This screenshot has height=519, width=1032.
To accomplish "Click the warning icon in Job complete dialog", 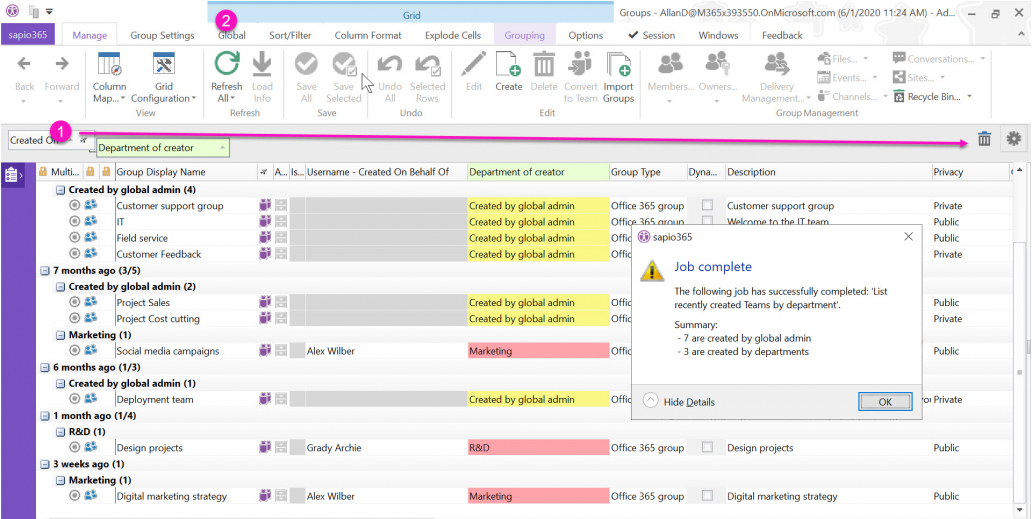I will [x=652, y=270].
